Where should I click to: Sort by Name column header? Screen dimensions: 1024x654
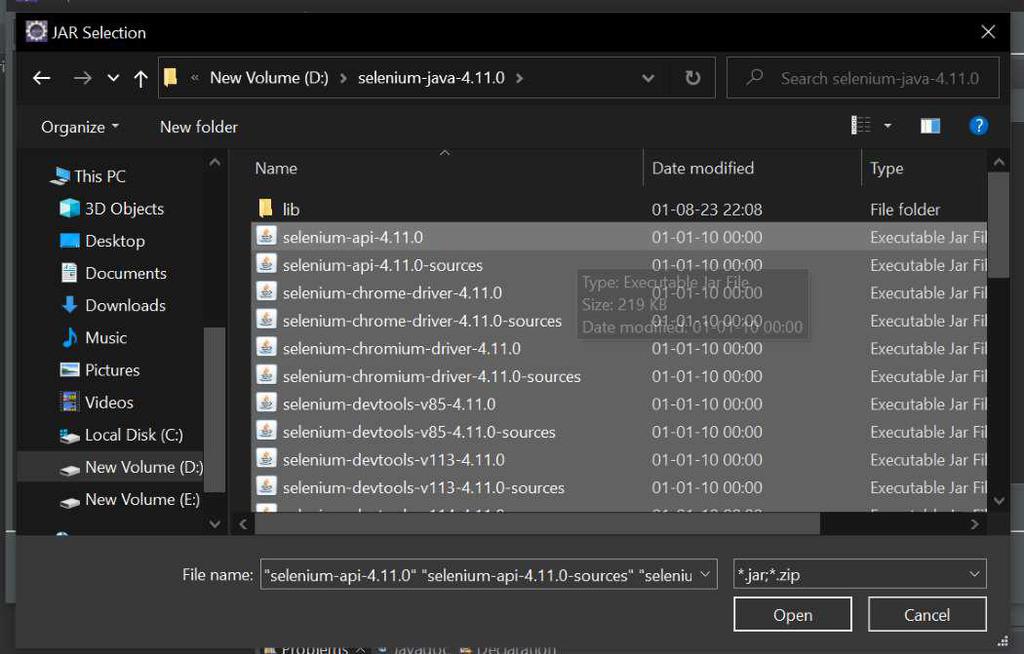tap(276, 169)
